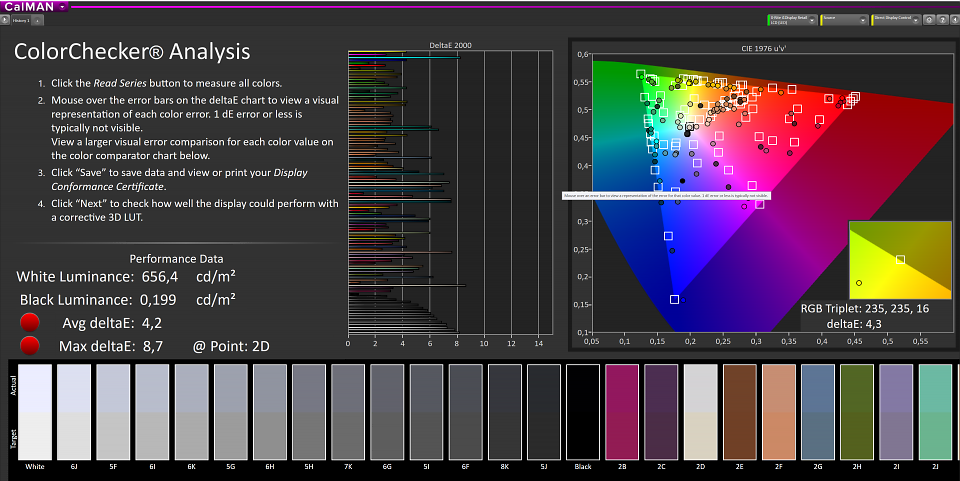
Task: Click the '@ Point: 2D' label
Action: coord(231,346)
